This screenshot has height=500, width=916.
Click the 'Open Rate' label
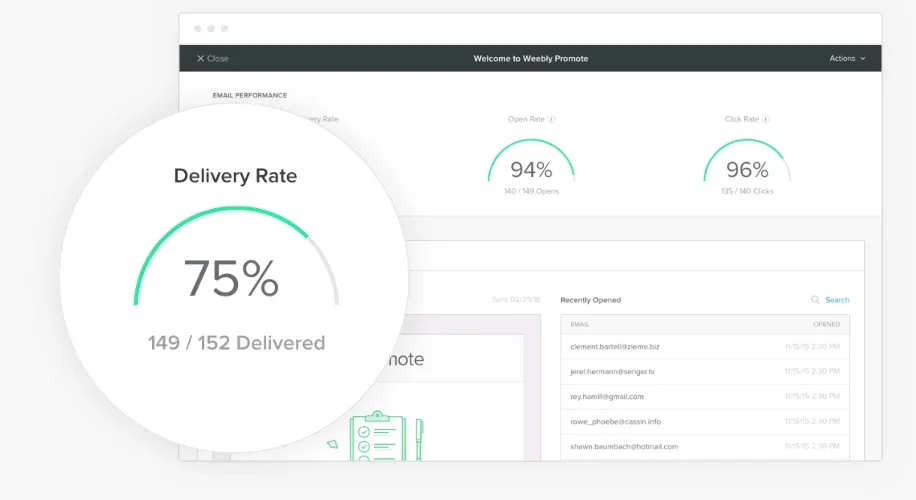click(x=526, y=119)
